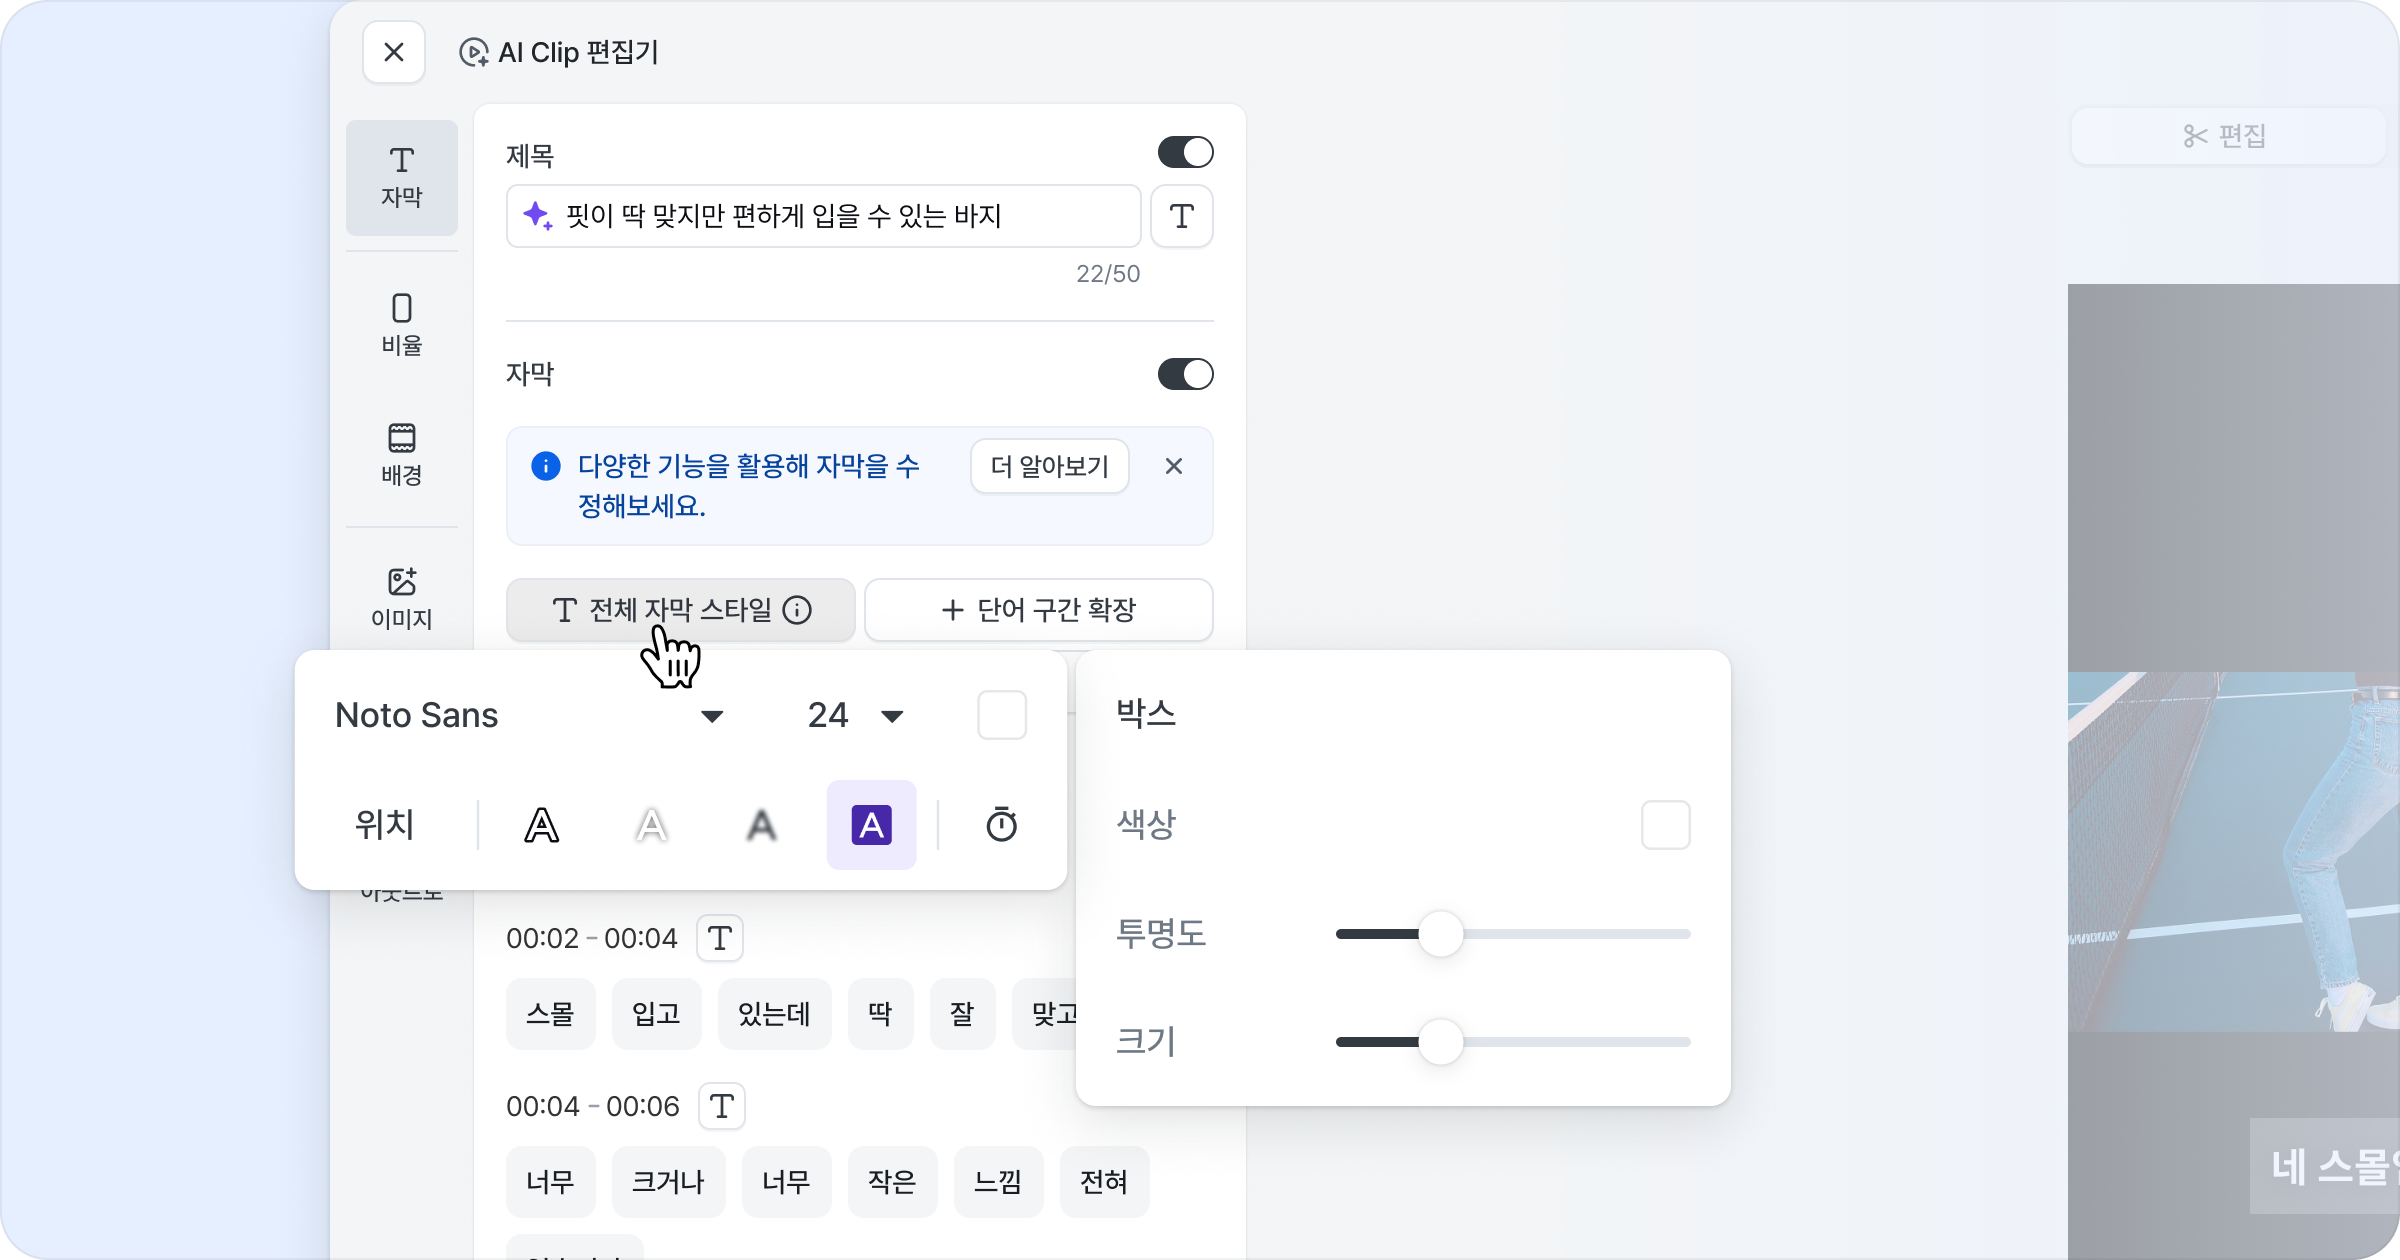
Task: Open title text style T button
Action: (x=1182, y=216)
